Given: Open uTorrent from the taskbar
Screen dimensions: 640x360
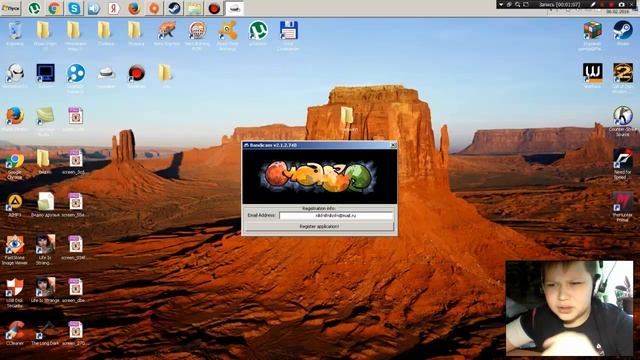Looking at the screenshot, I should tap(34, 8).
